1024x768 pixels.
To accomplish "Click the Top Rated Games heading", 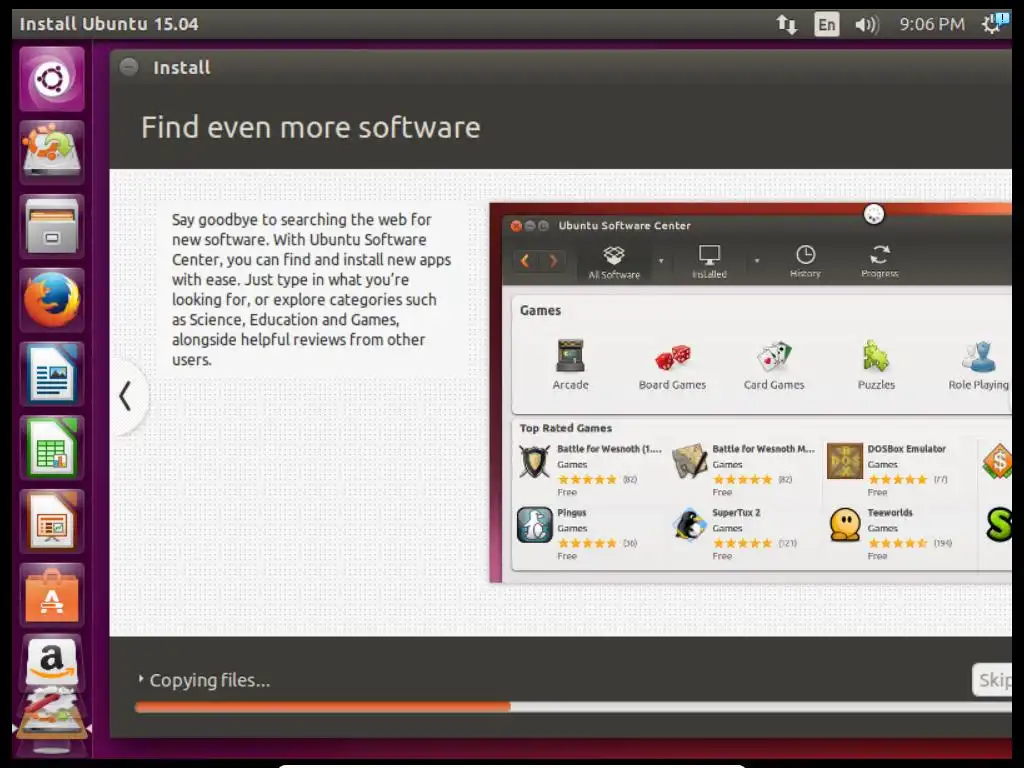I will tap(566, 428).
